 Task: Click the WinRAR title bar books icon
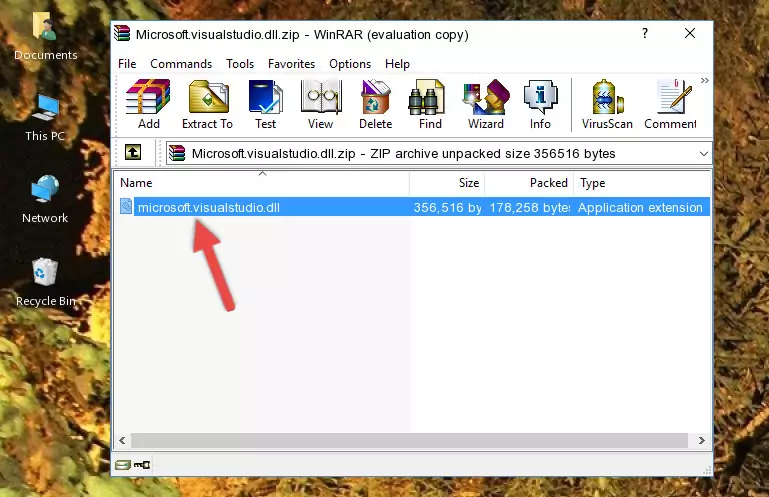122,34
